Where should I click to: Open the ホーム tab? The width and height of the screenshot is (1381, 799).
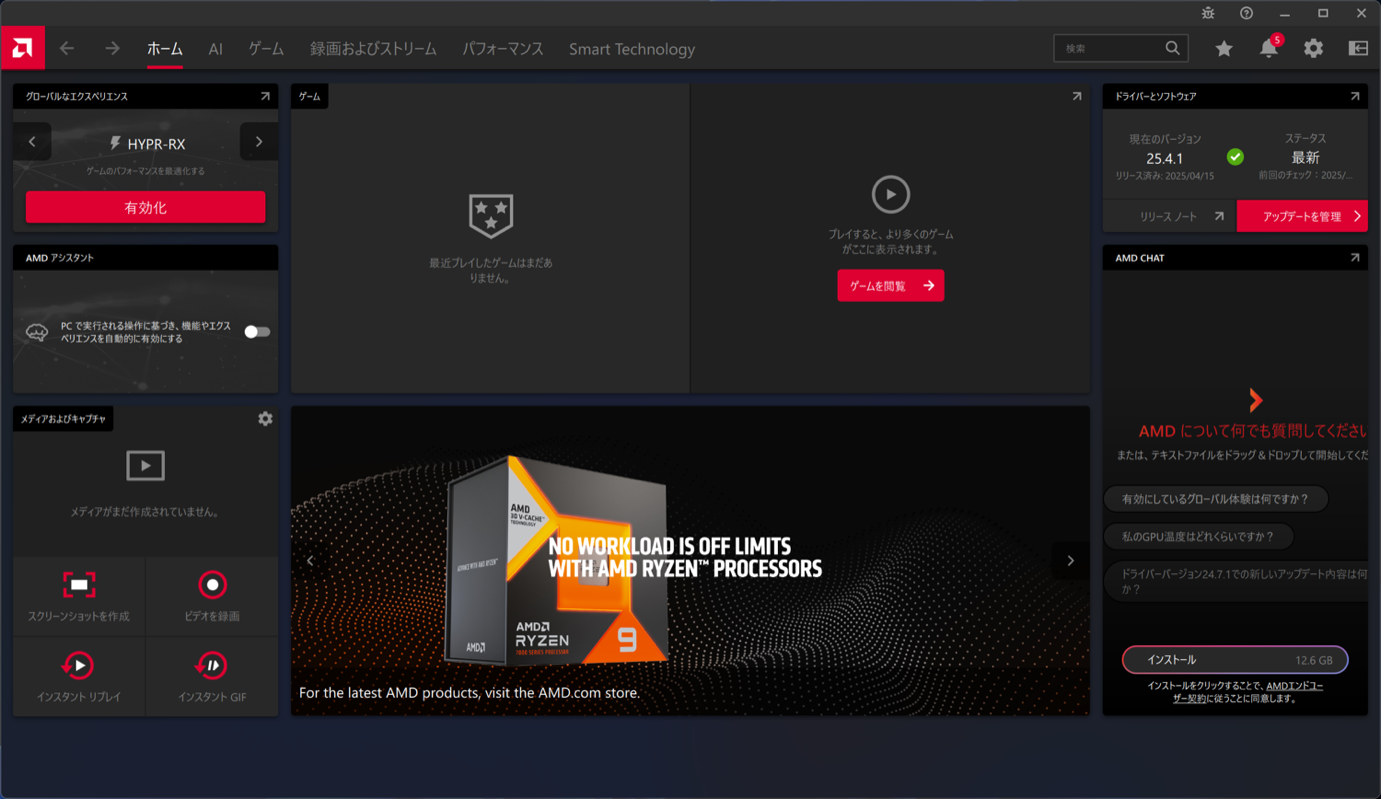click(165, 49)
